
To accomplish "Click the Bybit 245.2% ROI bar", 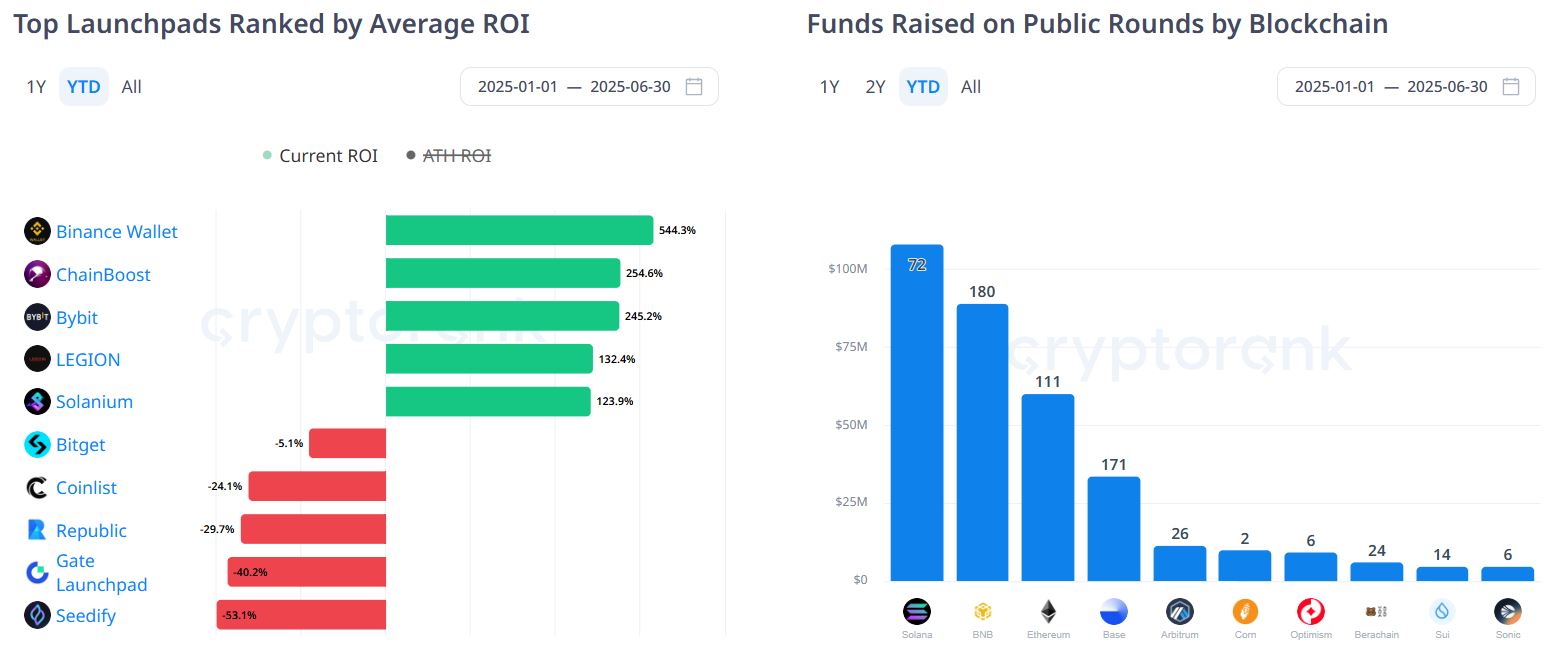I will pos(503,316).
